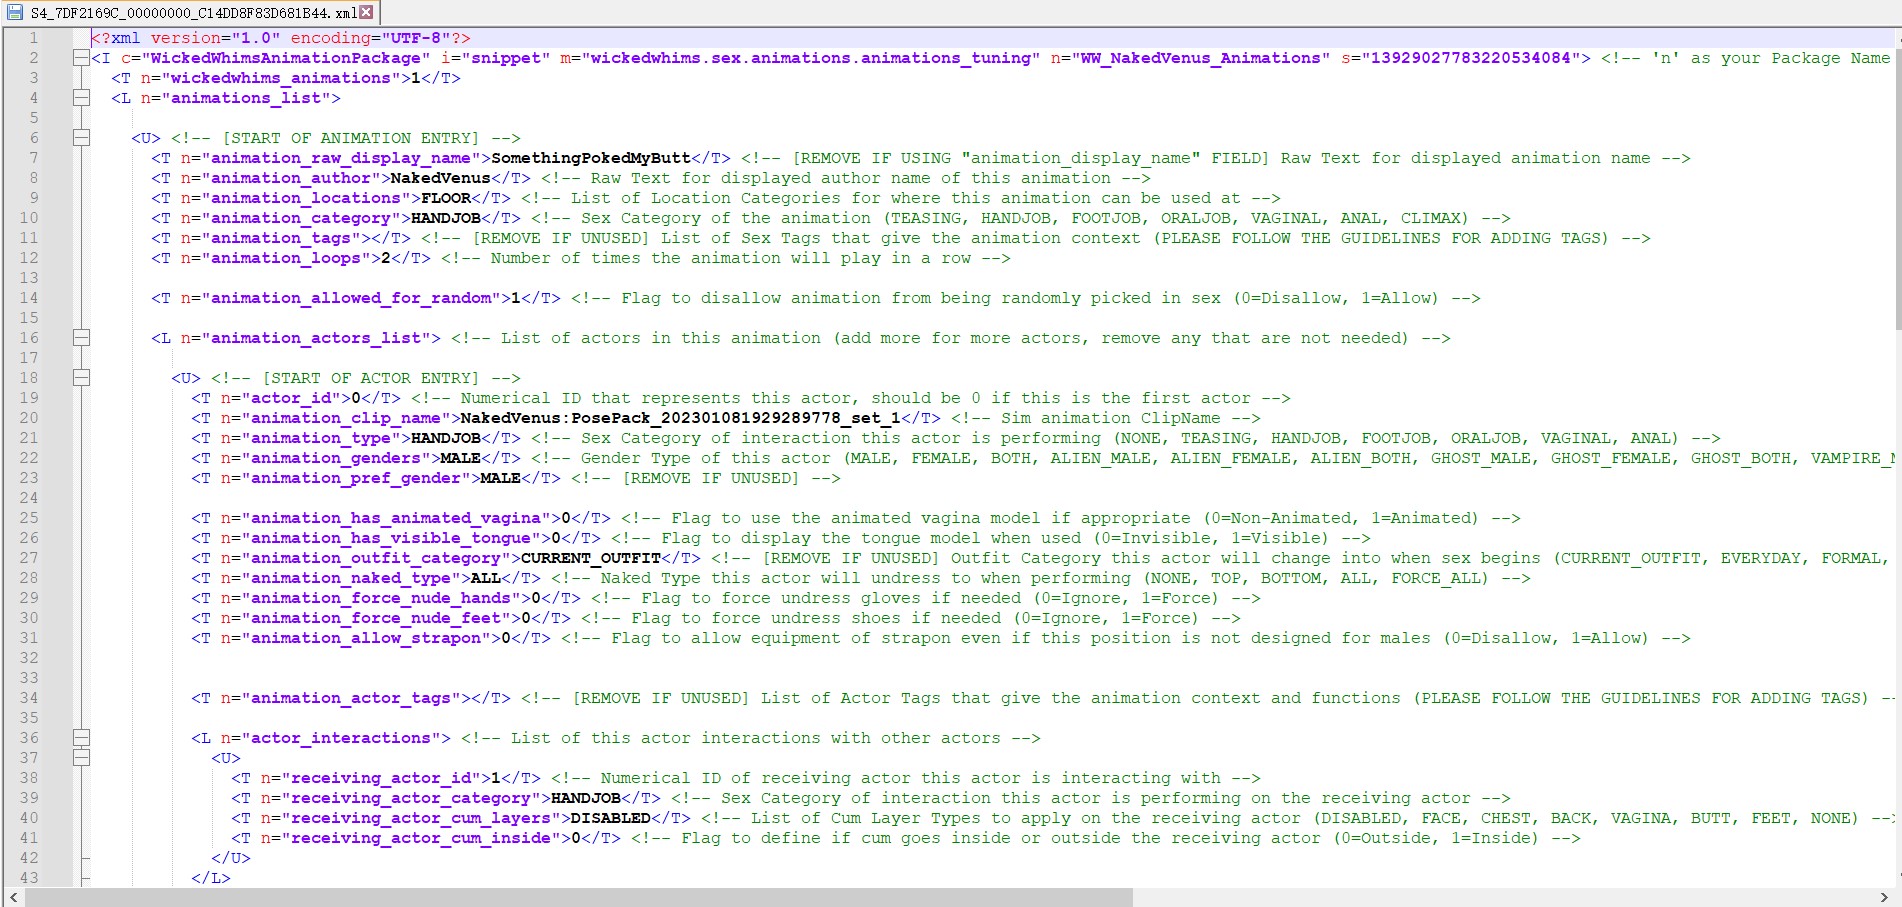Click the horizontal scrollbar thumb

click(578, 897)
